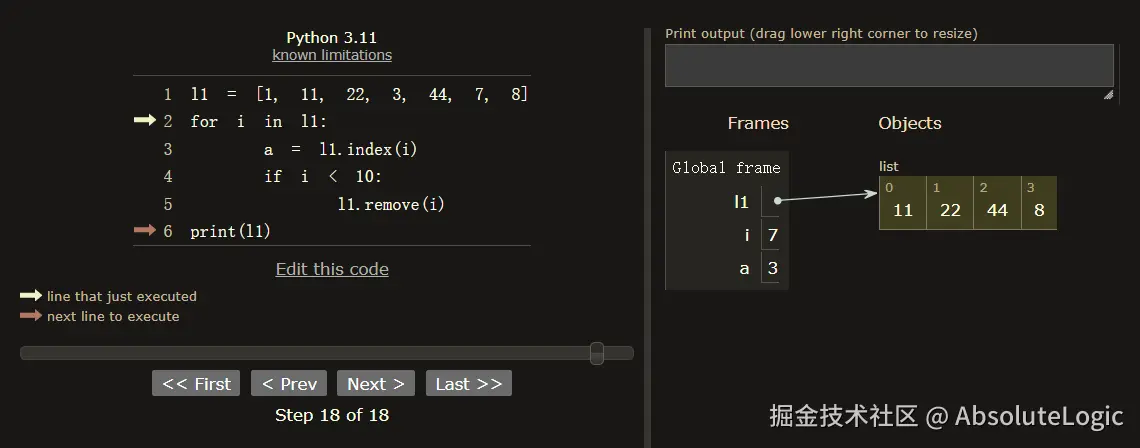Click code line 'a = l1.index(i)'

(x=340, y=149)
